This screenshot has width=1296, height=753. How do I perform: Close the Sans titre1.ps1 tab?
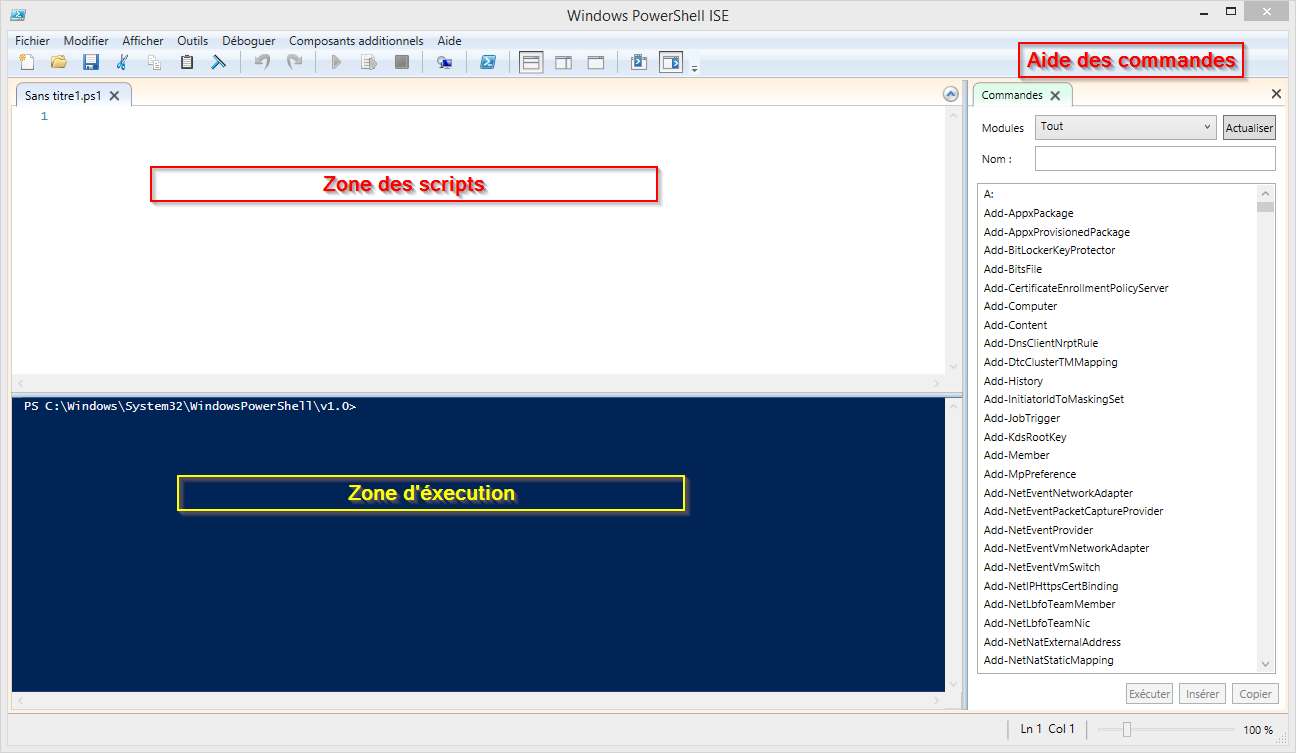pos(115,96)
